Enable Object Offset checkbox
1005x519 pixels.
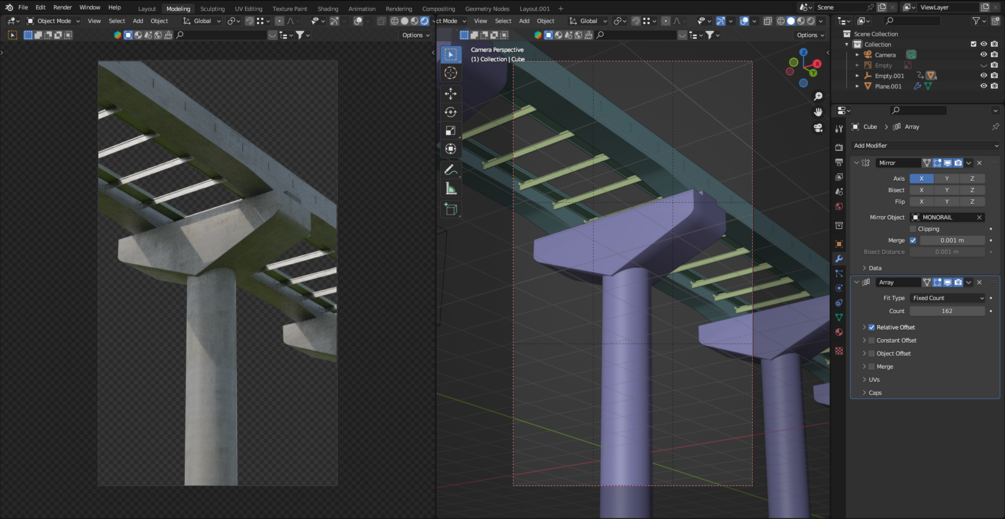[x=872, y=354]
